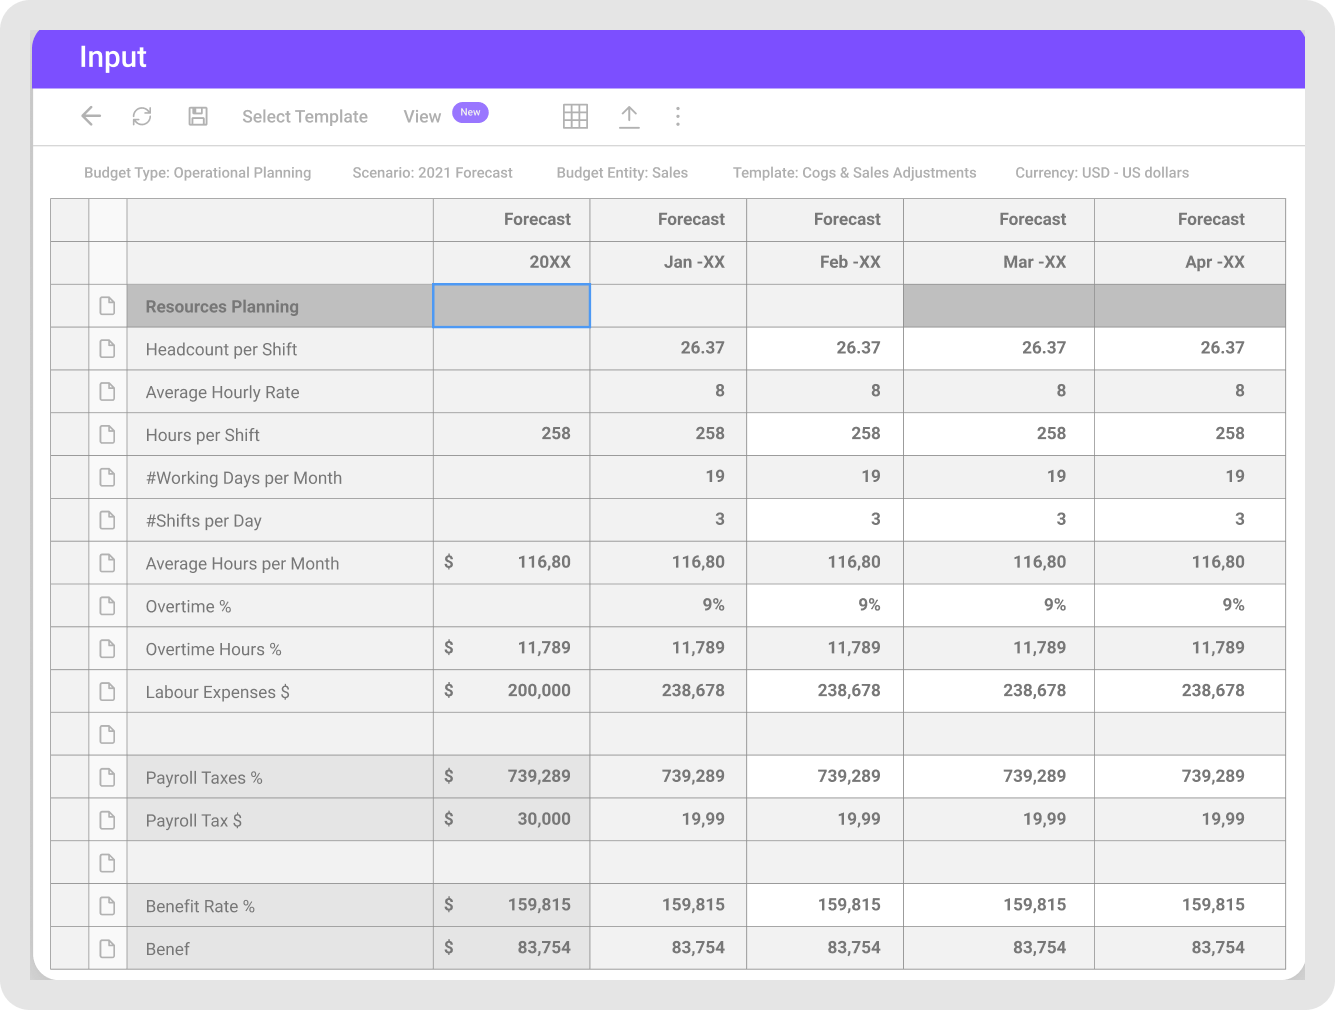Click the document icon beside Average Hourly Rate

point(108,391)
